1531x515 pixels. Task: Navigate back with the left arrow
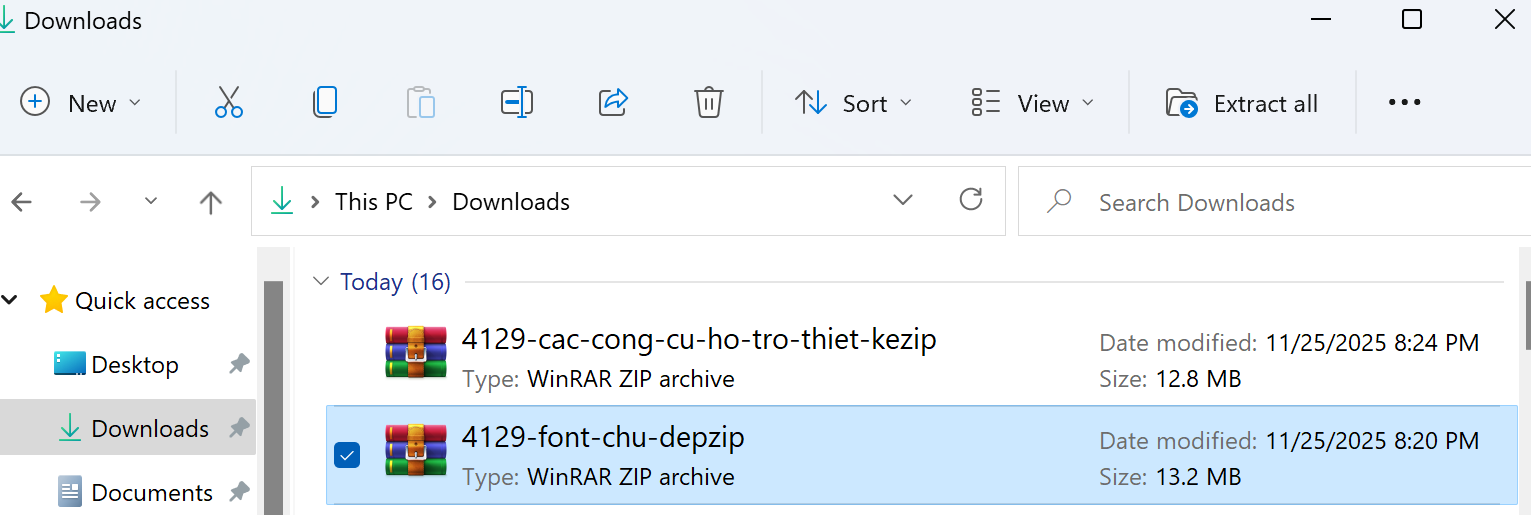tap(22, 202)
